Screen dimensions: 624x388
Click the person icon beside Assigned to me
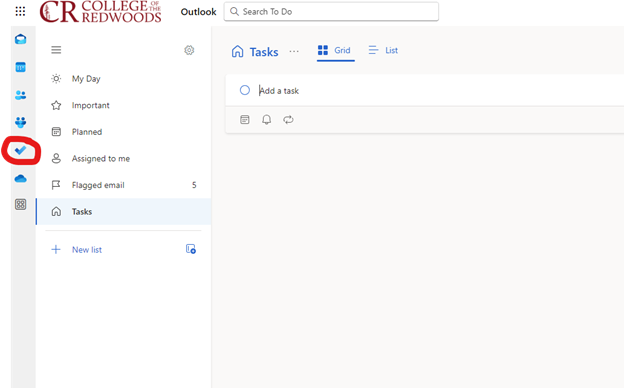[56, 158]
